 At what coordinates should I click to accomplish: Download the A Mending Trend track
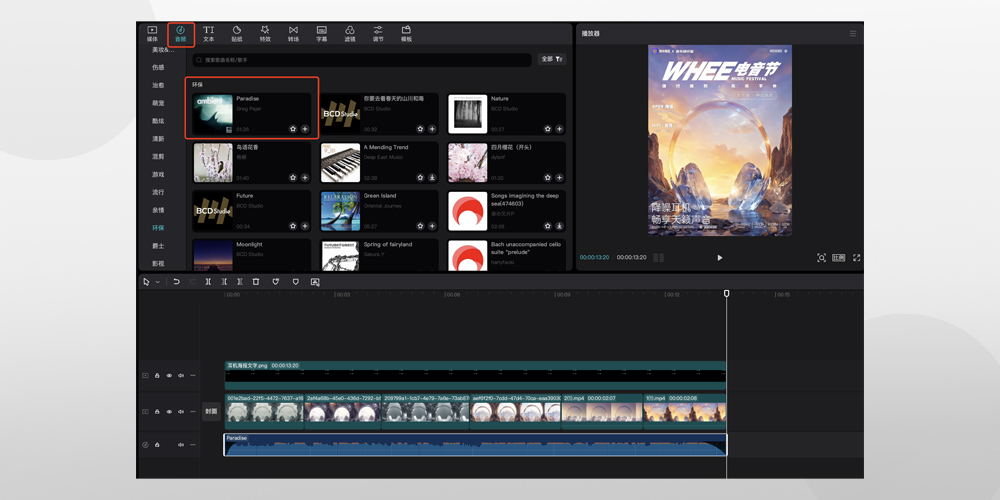pos(432,177)
